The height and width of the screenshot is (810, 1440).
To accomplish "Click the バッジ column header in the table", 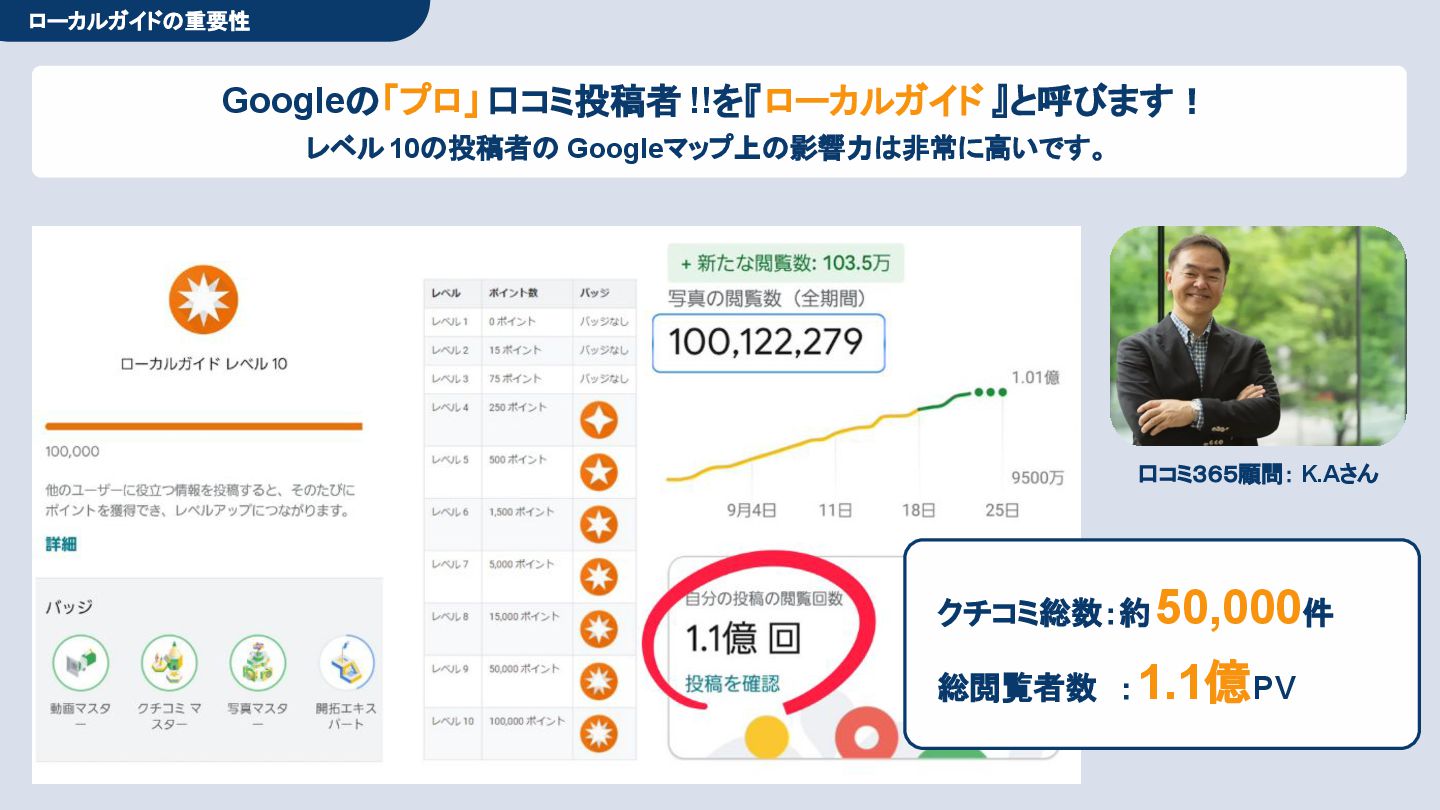I will point(595,293).
